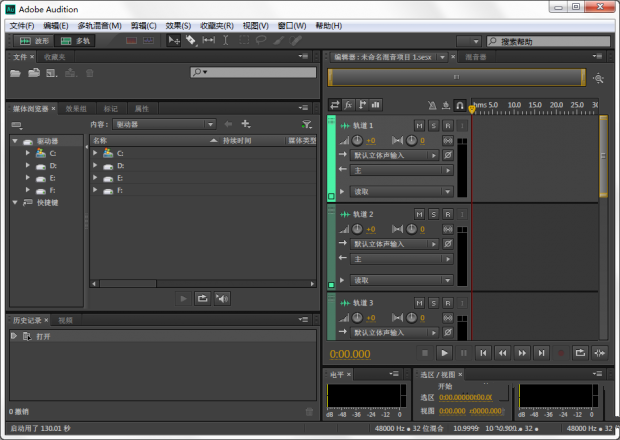This screenshot has height=440, width=620.
Task: Arm track 轨道 3 for record
Action: pos(448,303)
